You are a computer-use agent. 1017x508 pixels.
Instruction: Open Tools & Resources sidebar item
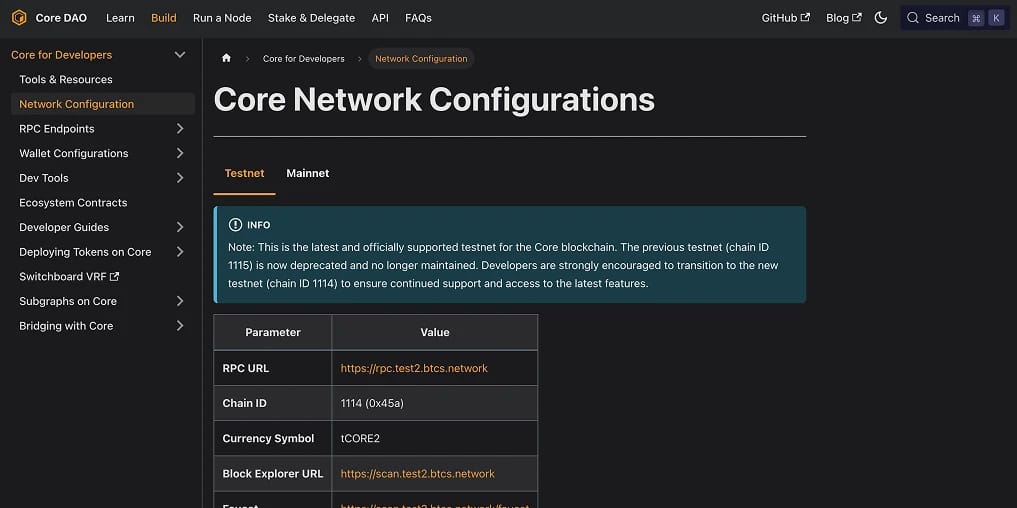pyautogui.click(x=66, y=79)
